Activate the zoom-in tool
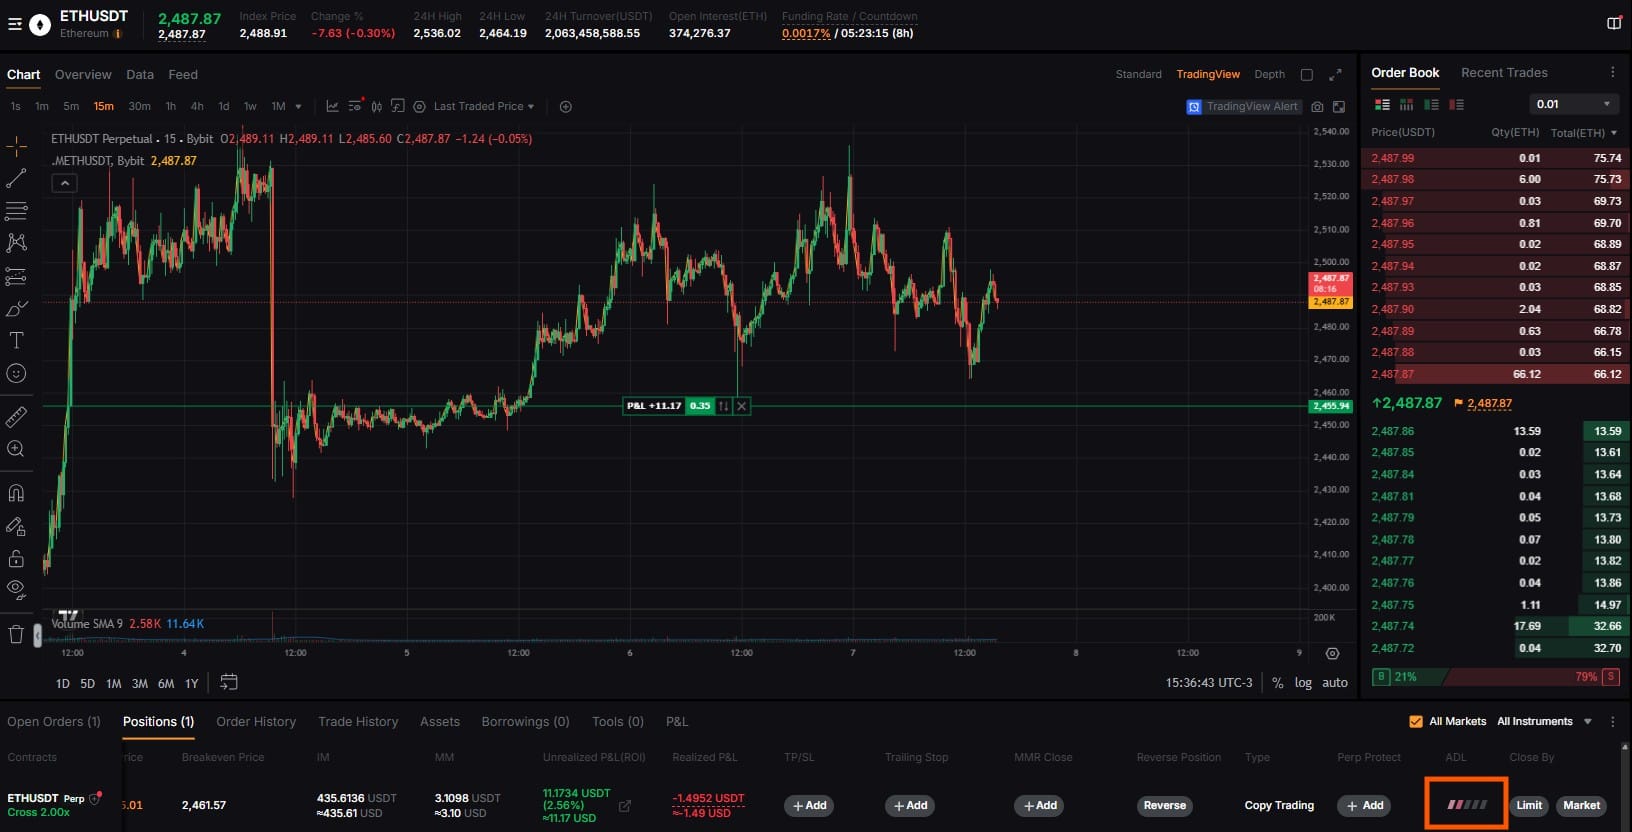This screenshot has width=1632, height=832. tap(16, 449)
